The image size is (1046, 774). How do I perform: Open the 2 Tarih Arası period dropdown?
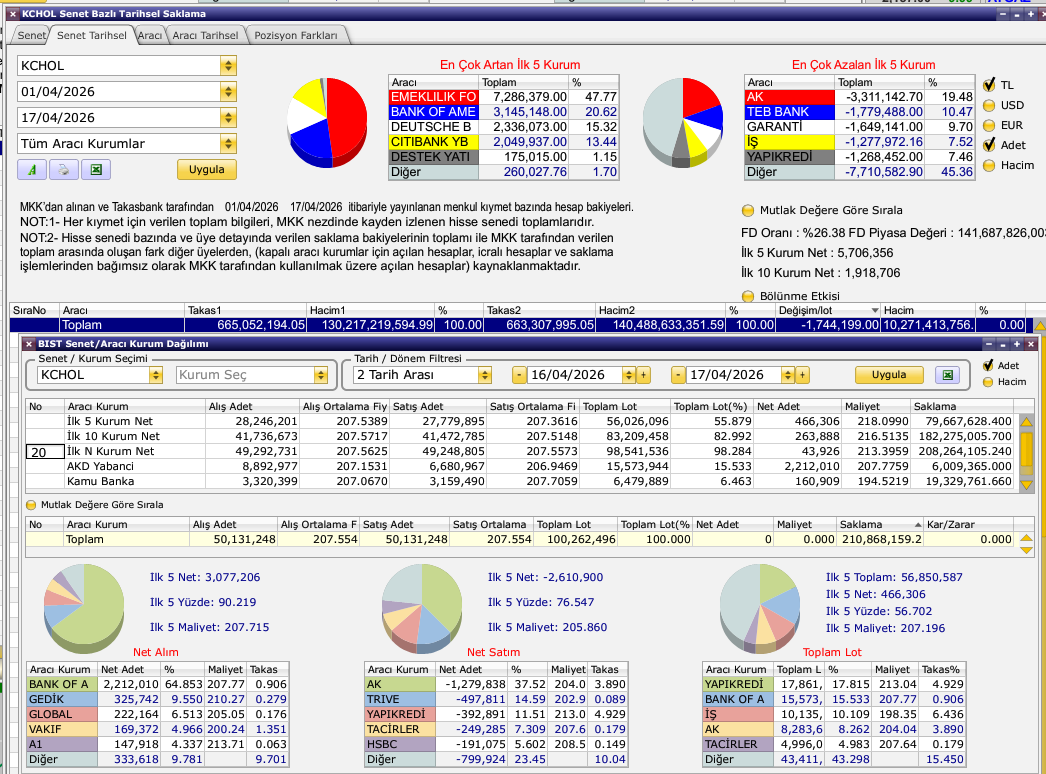click(x=485, y=375)
